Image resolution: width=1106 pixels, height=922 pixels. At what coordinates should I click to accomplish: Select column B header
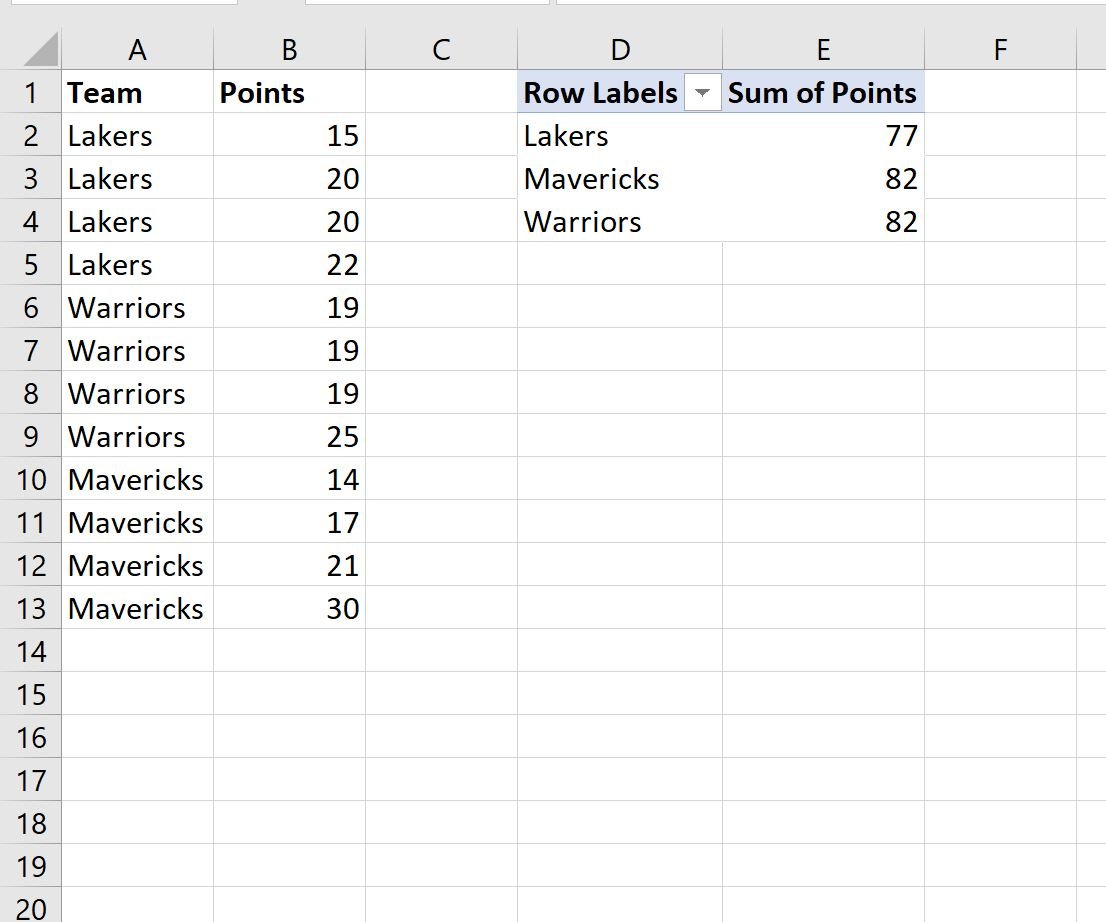[289, 49]
